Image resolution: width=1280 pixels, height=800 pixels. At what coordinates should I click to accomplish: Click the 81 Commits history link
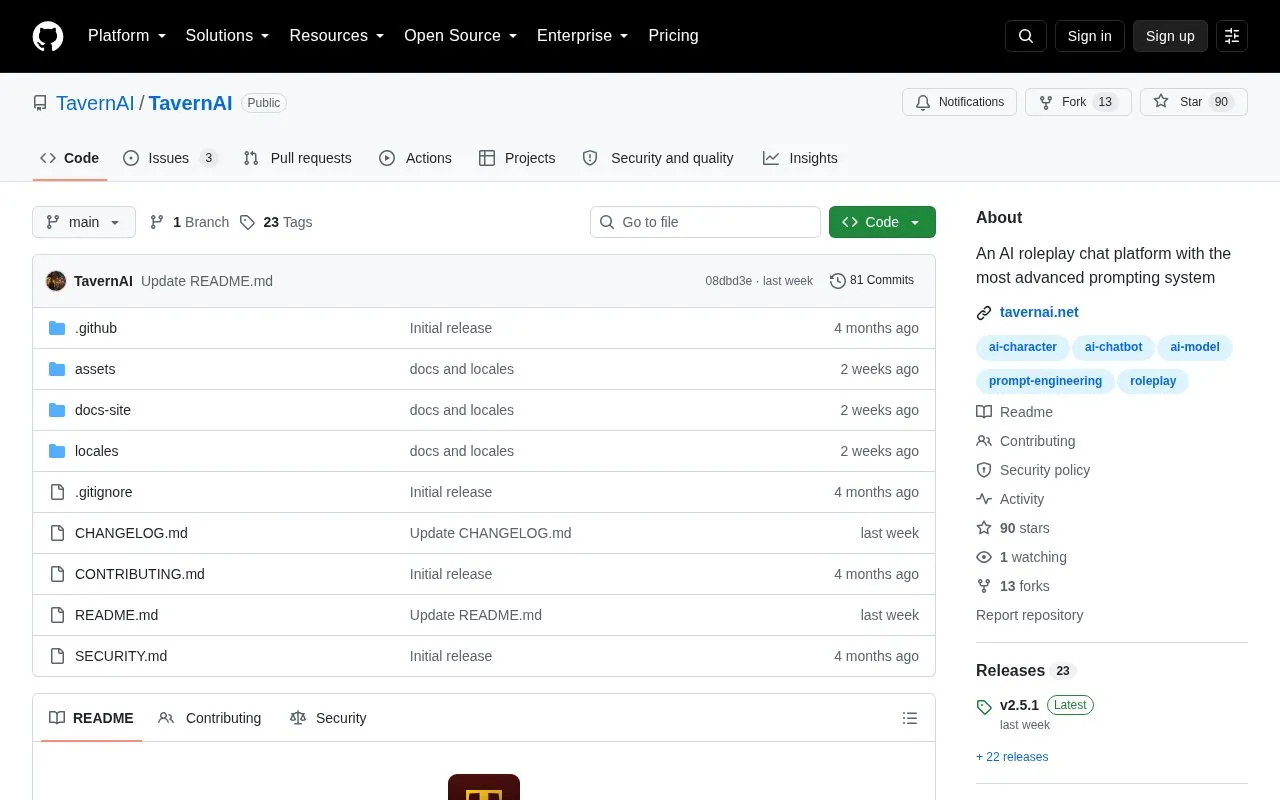(872, 281)
